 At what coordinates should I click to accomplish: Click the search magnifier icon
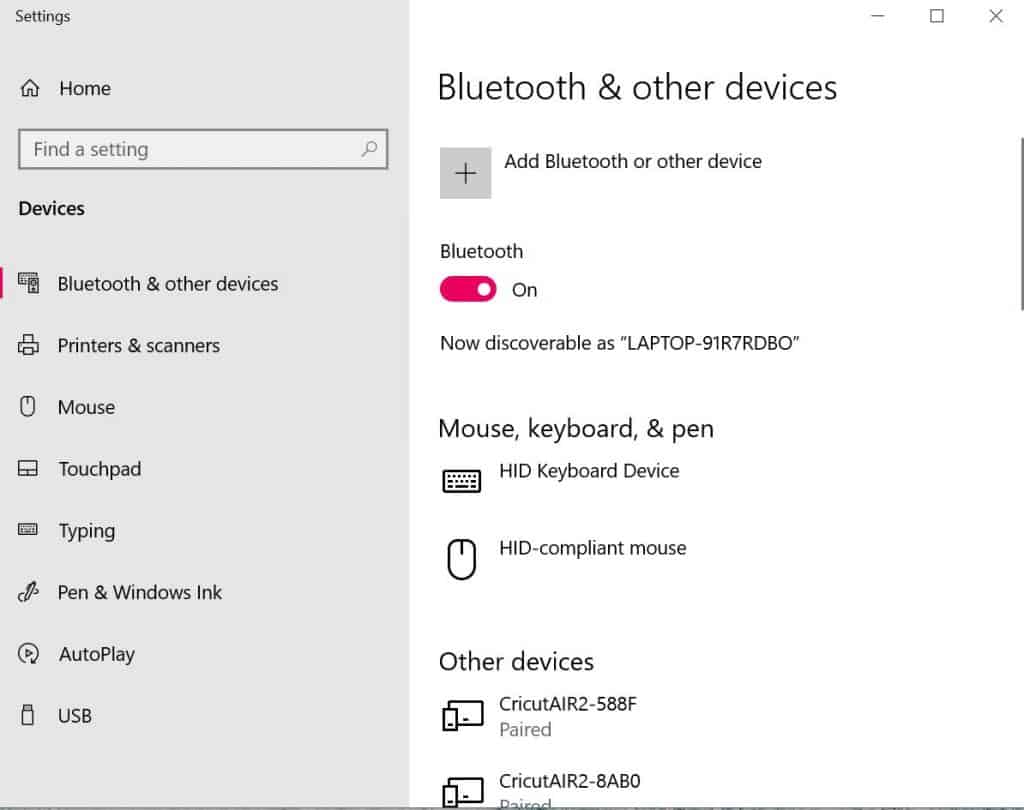[x=369, y=149]
